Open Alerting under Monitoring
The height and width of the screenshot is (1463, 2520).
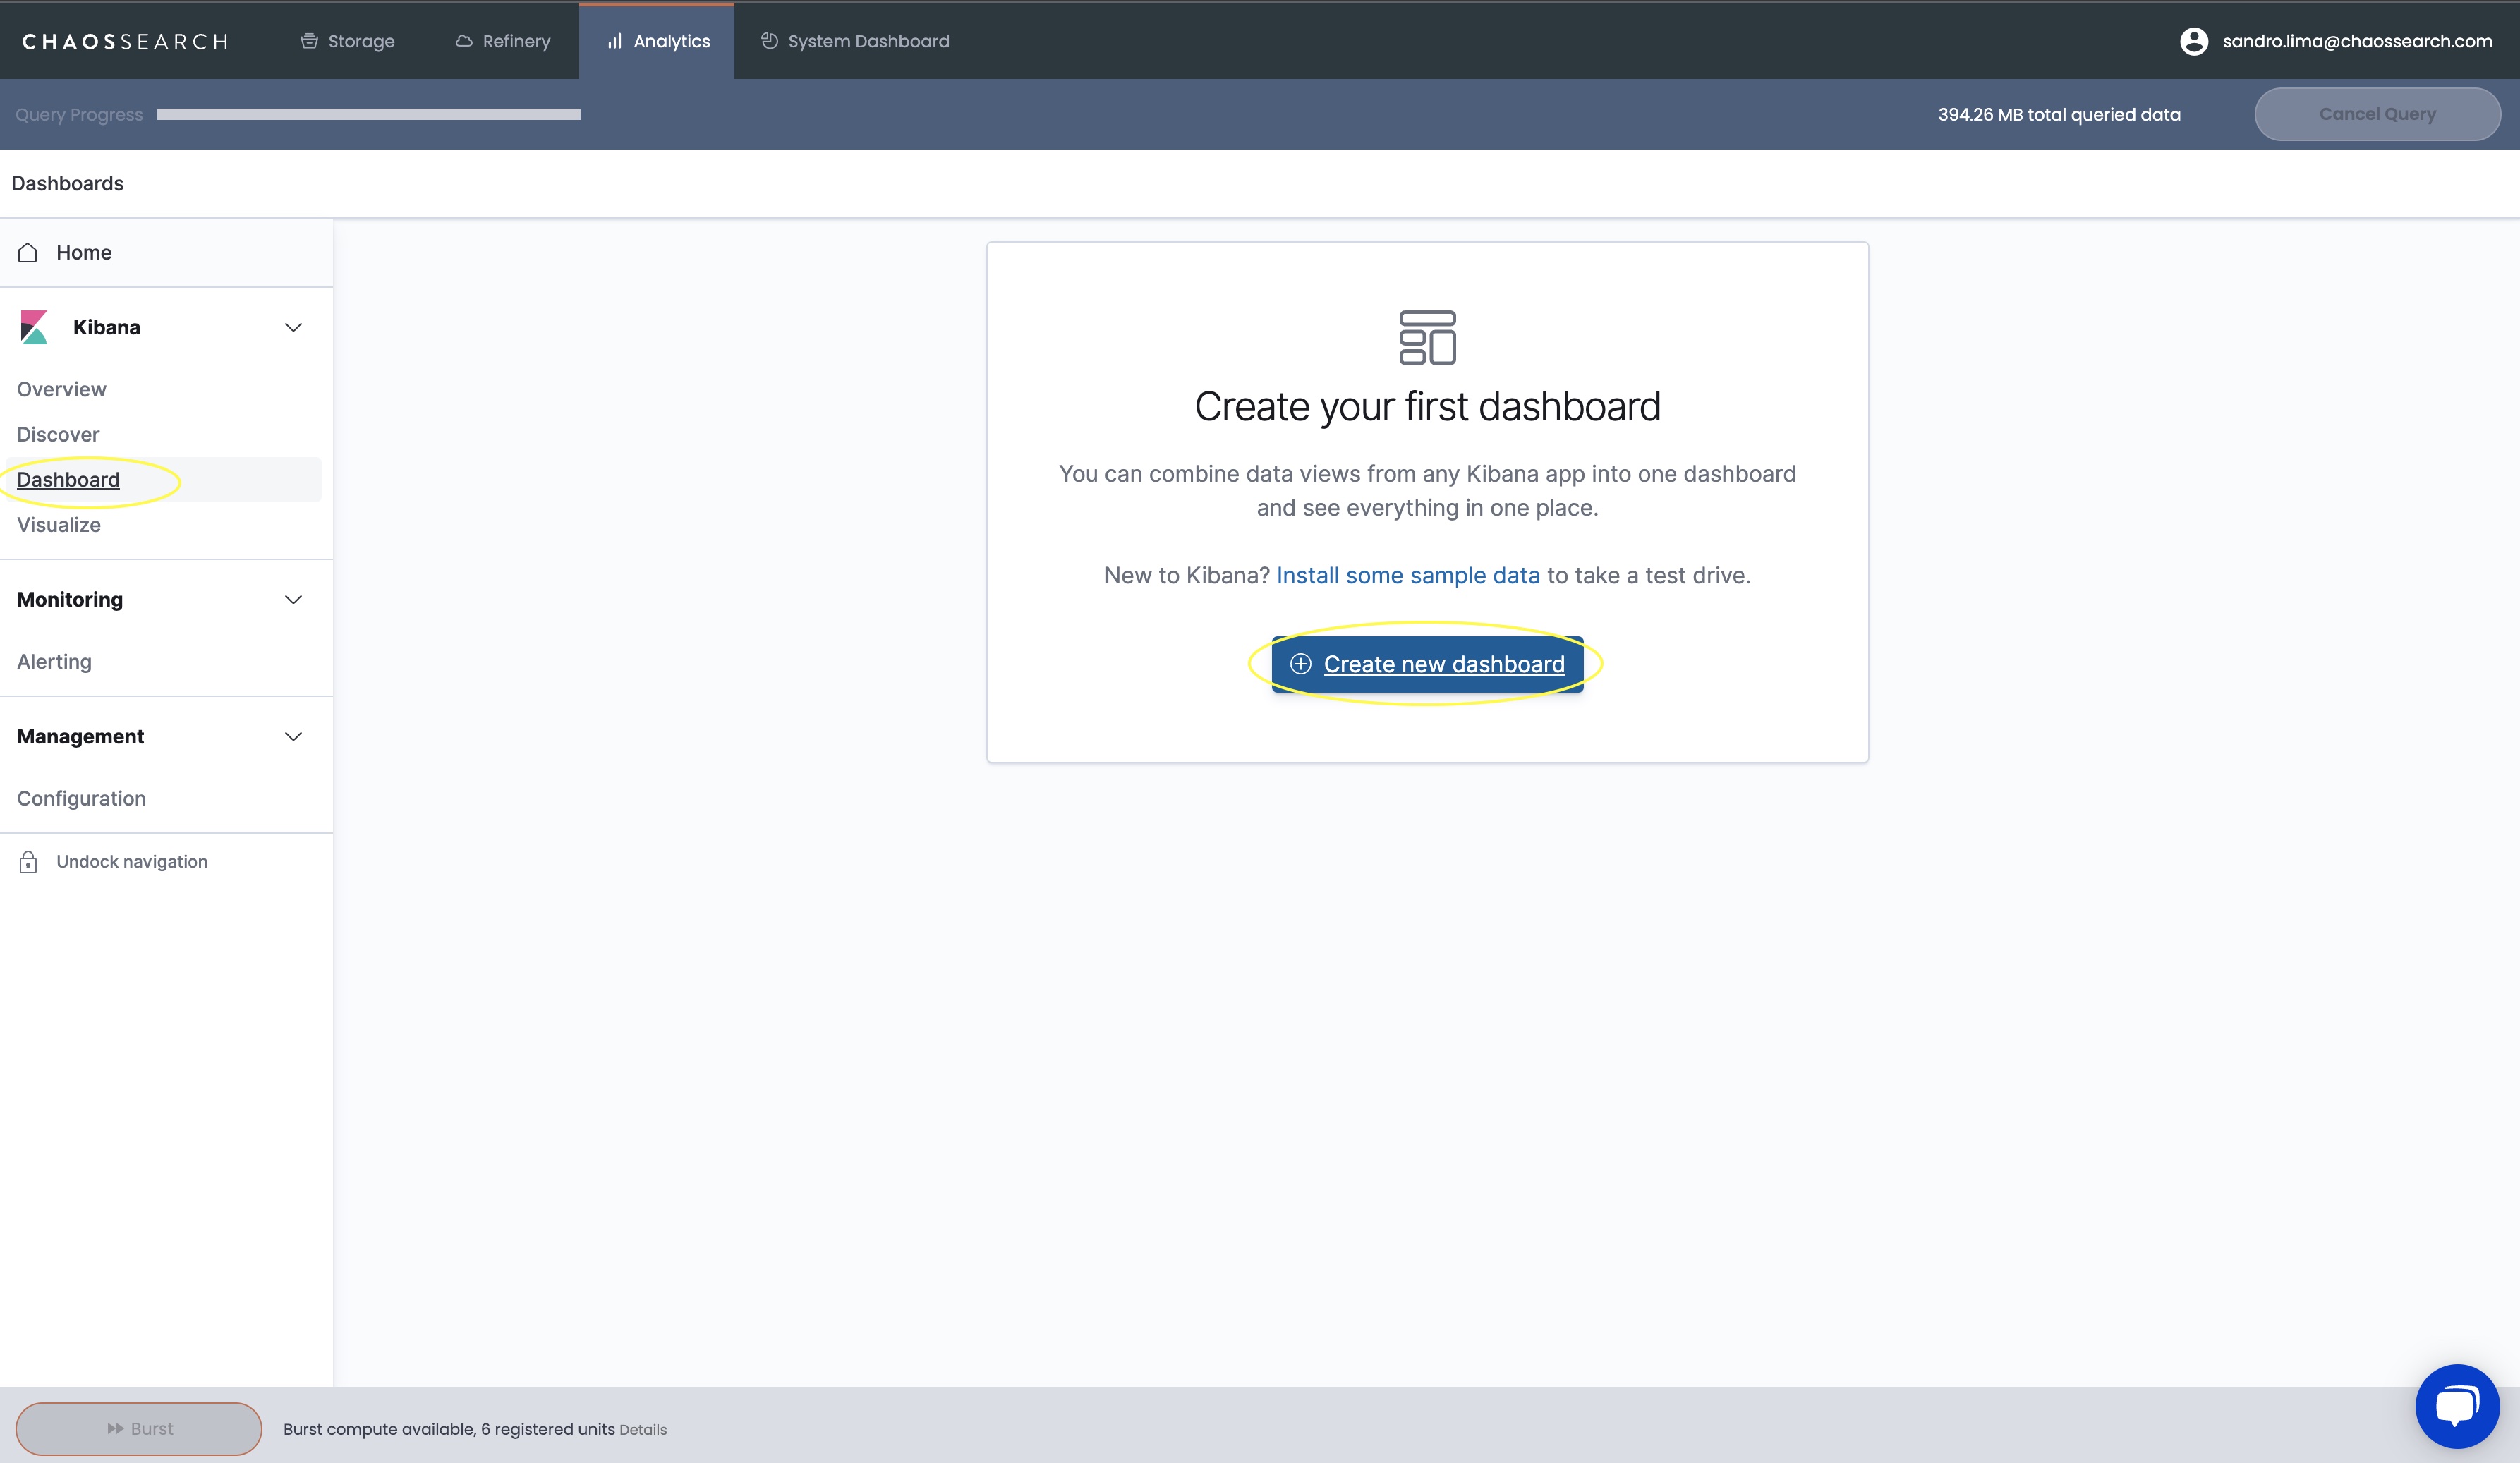tap(54, 661)
